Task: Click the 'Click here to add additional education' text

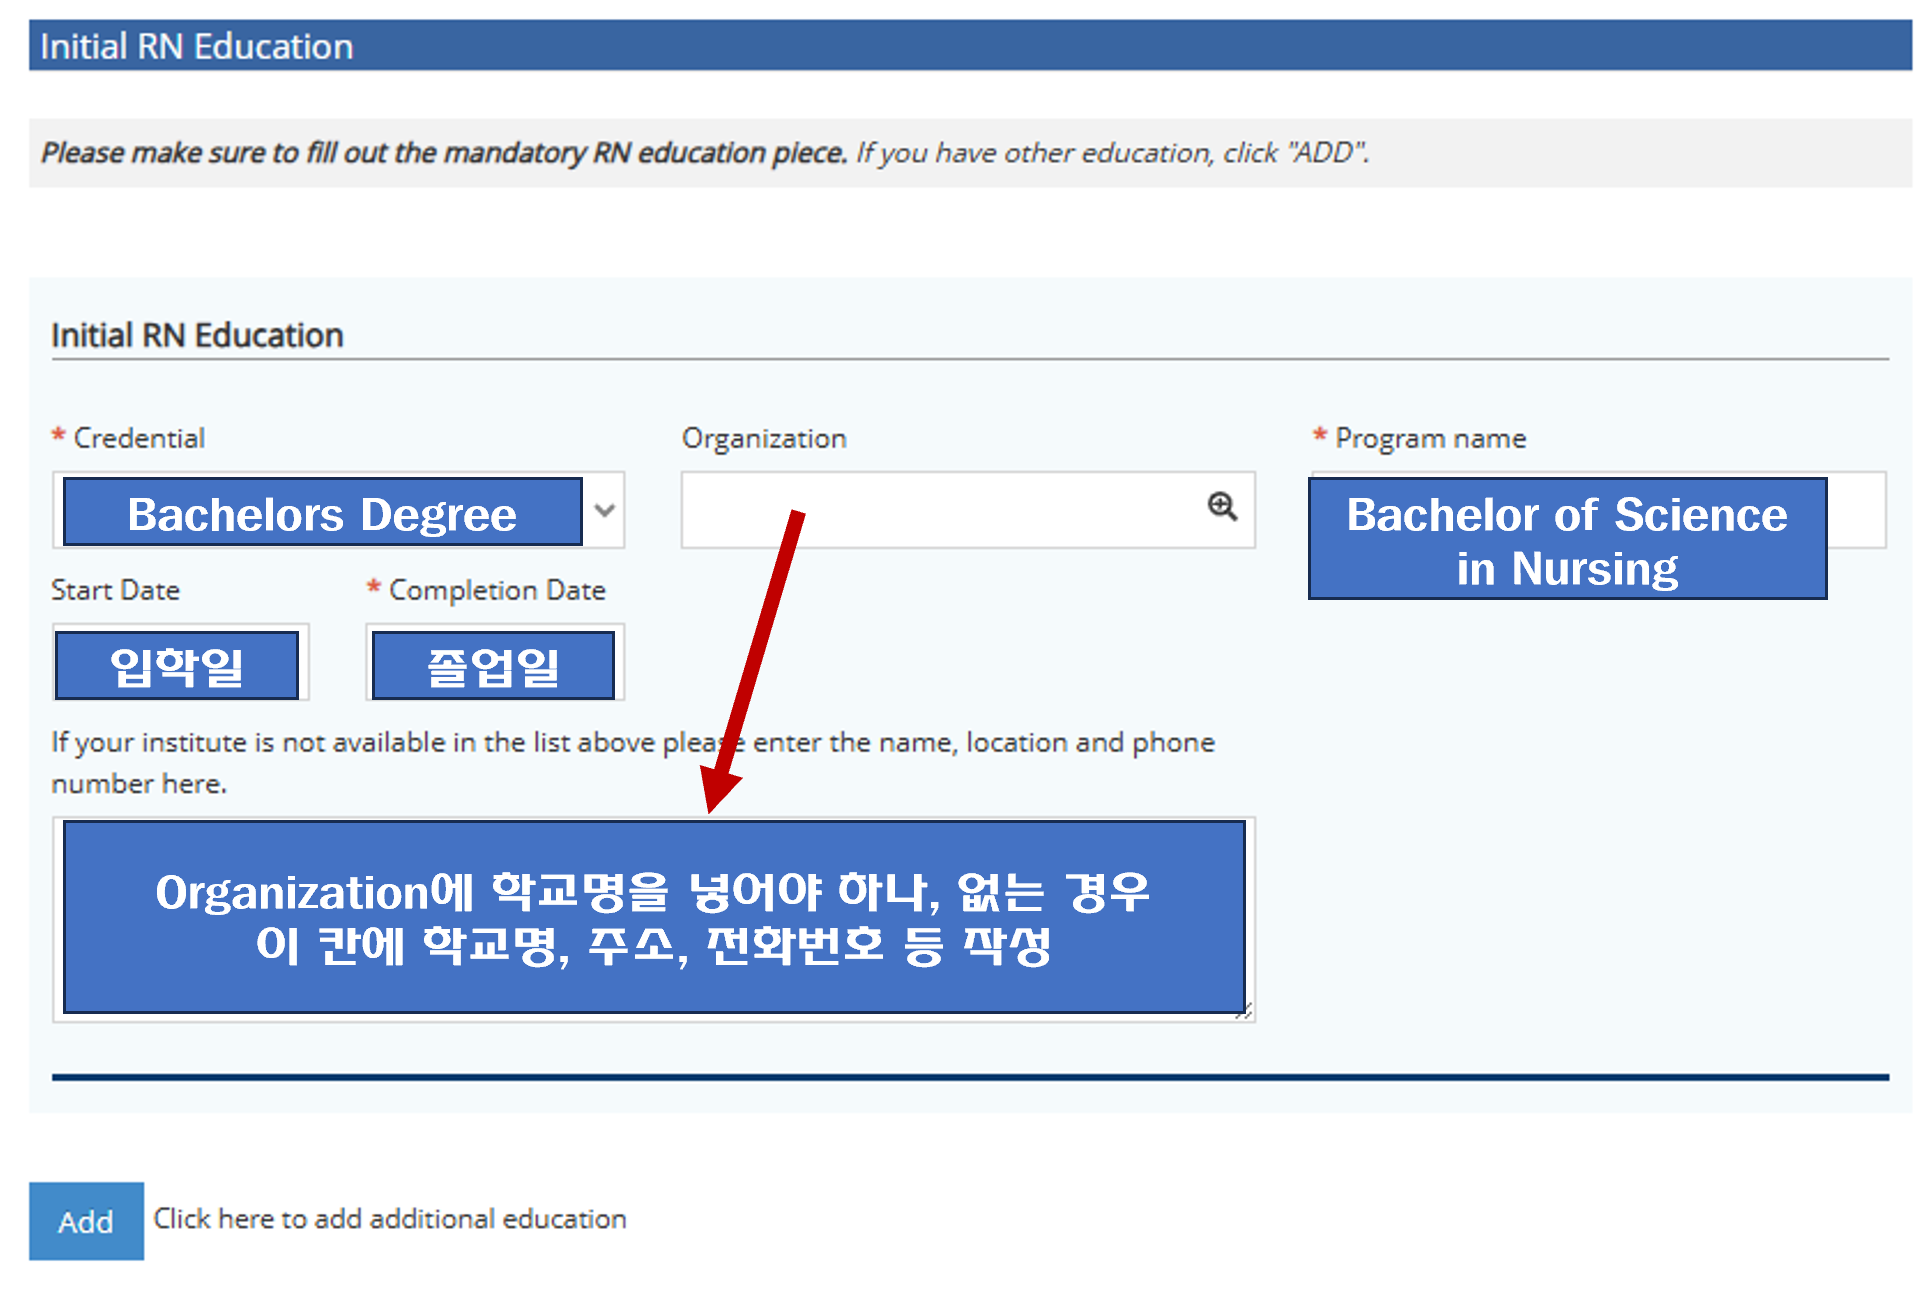Action: pos(390,1219)
